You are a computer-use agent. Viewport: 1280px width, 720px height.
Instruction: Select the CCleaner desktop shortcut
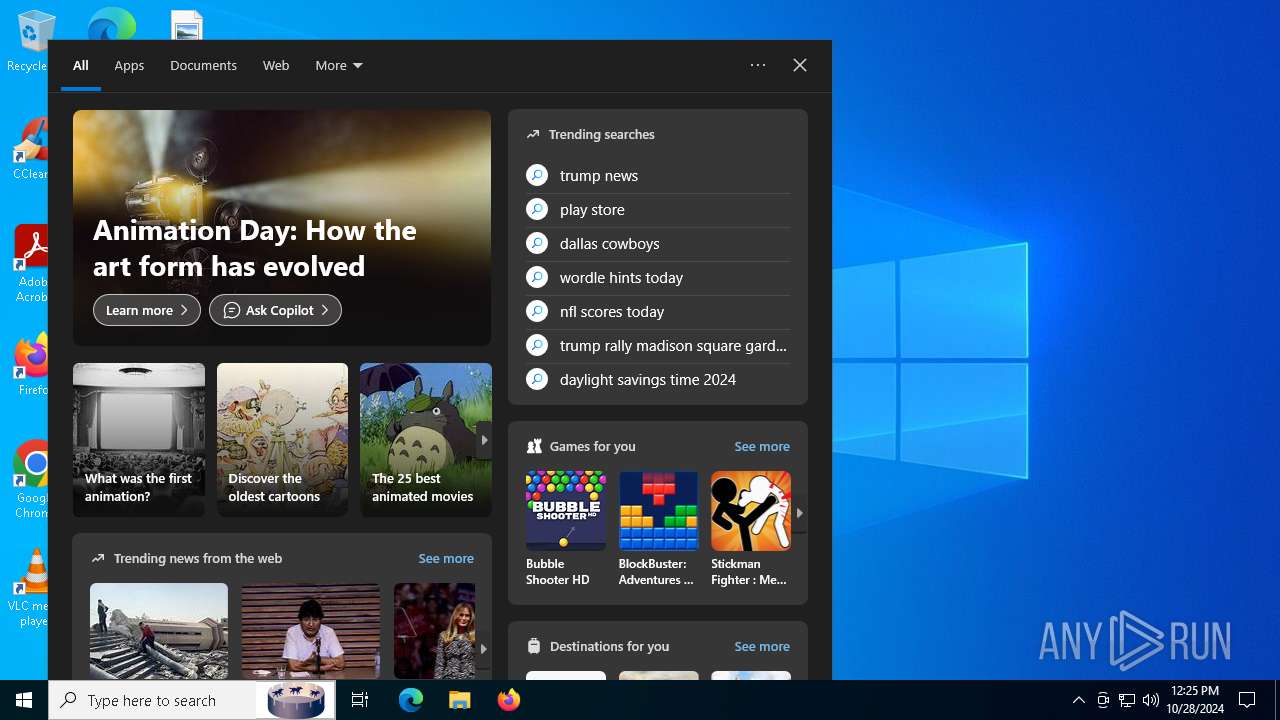(32, 150)
